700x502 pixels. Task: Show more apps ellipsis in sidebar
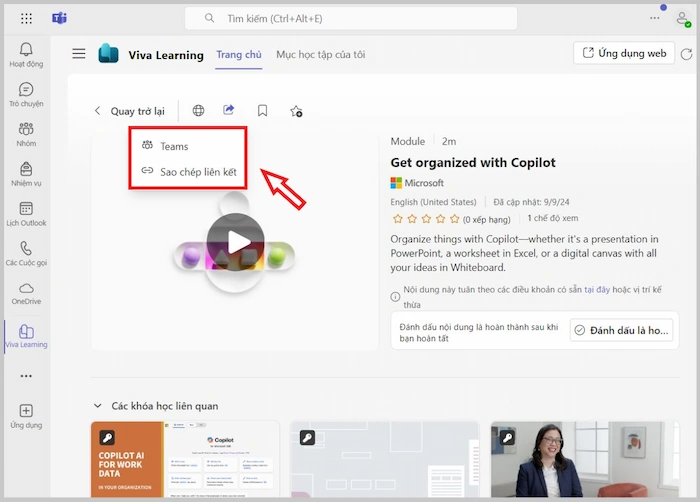26,376
